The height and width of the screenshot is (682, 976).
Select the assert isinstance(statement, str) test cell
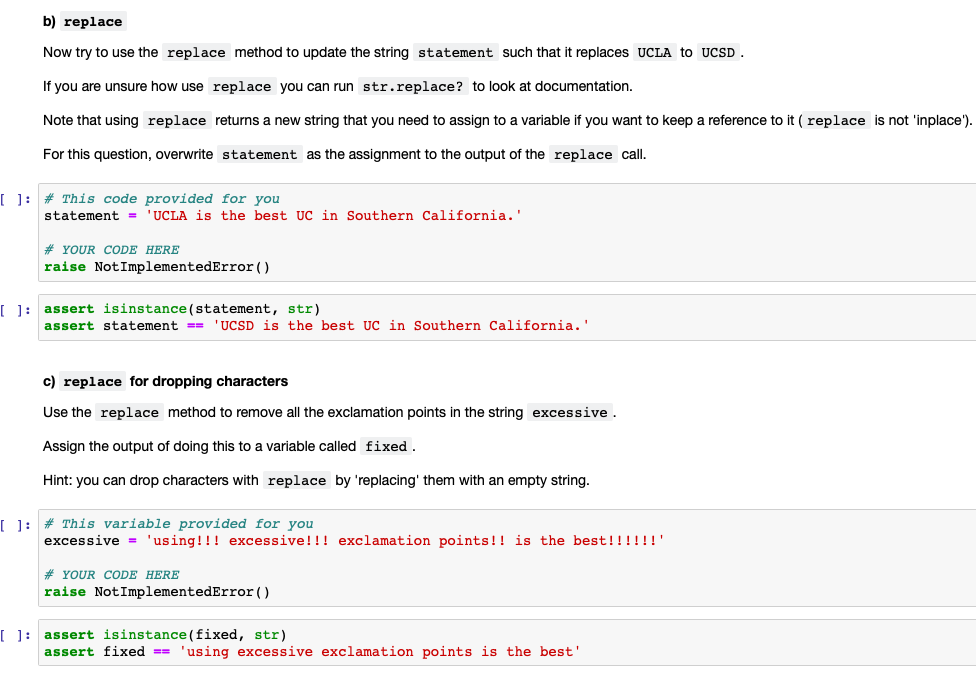point(500,317)
